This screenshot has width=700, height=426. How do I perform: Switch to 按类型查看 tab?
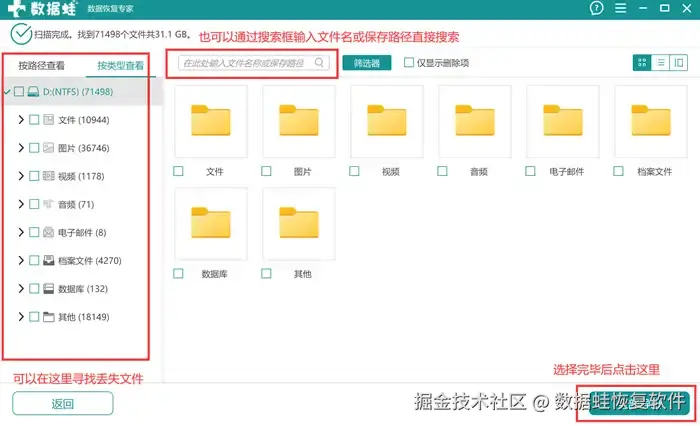click(x=121, y=66)
